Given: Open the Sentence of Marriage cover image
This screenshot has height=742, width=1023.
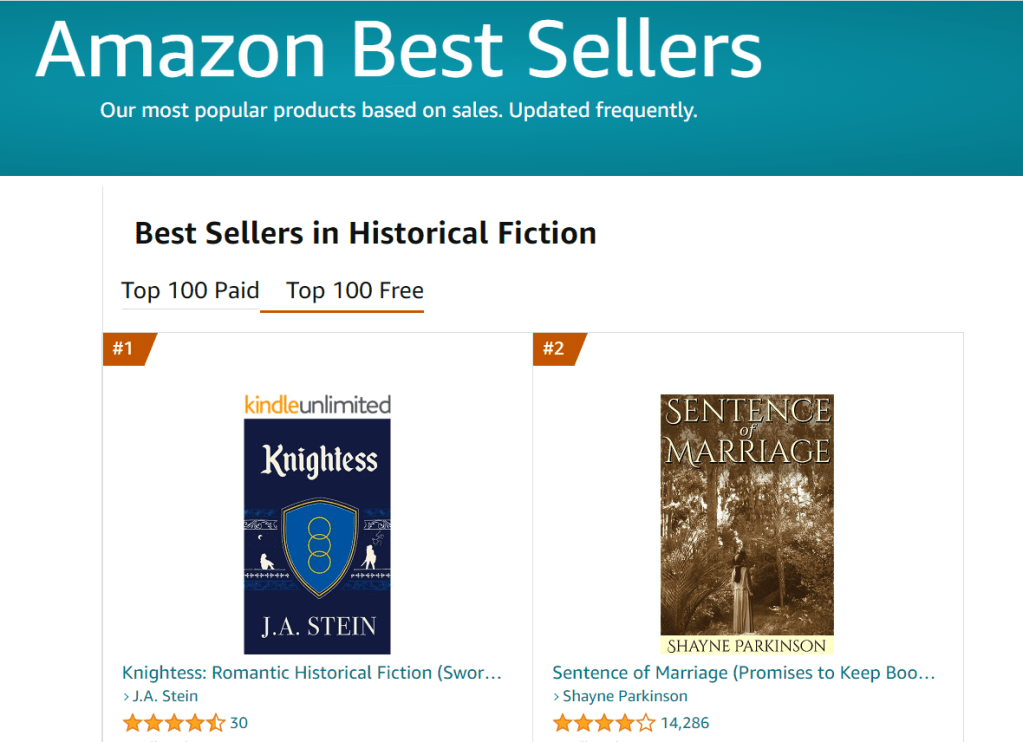Looking at the screenshot, I should [x=746, y=524].
